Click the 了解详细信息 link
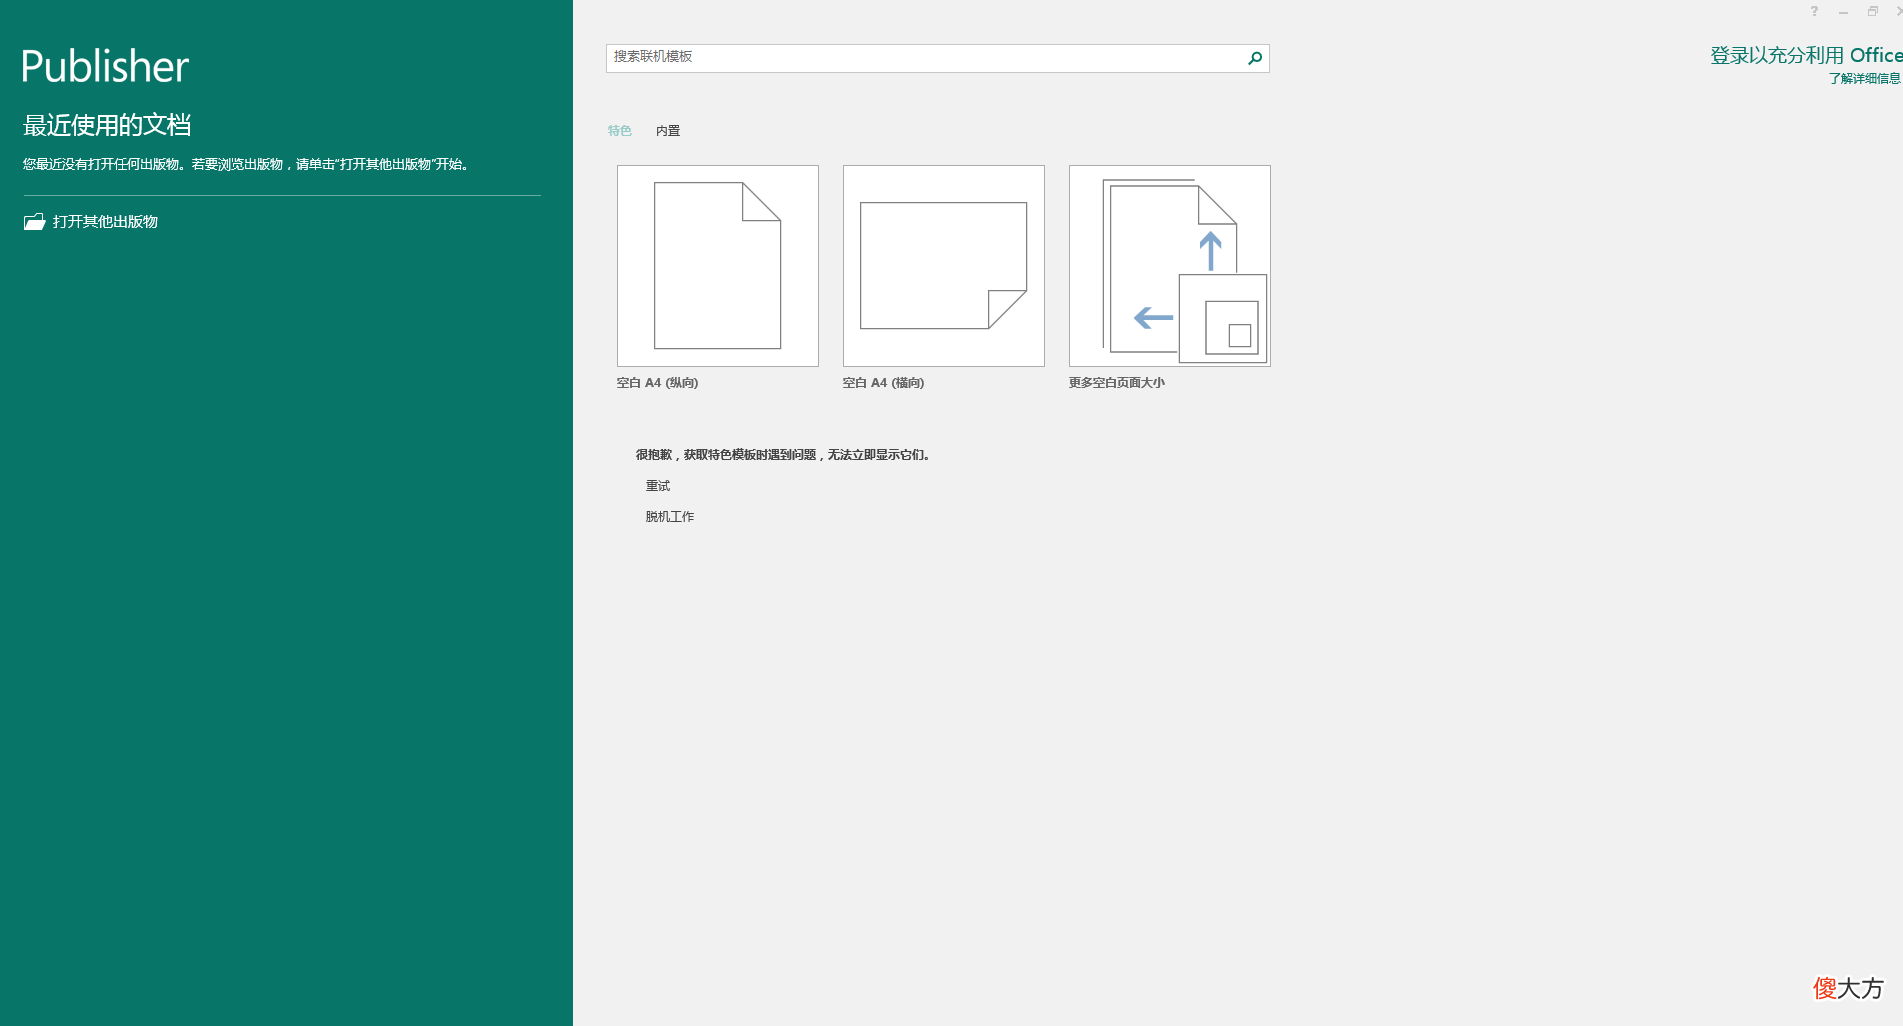Screen dimensions: 1903x1026 pyautogui.click(x=1865, y=79)
